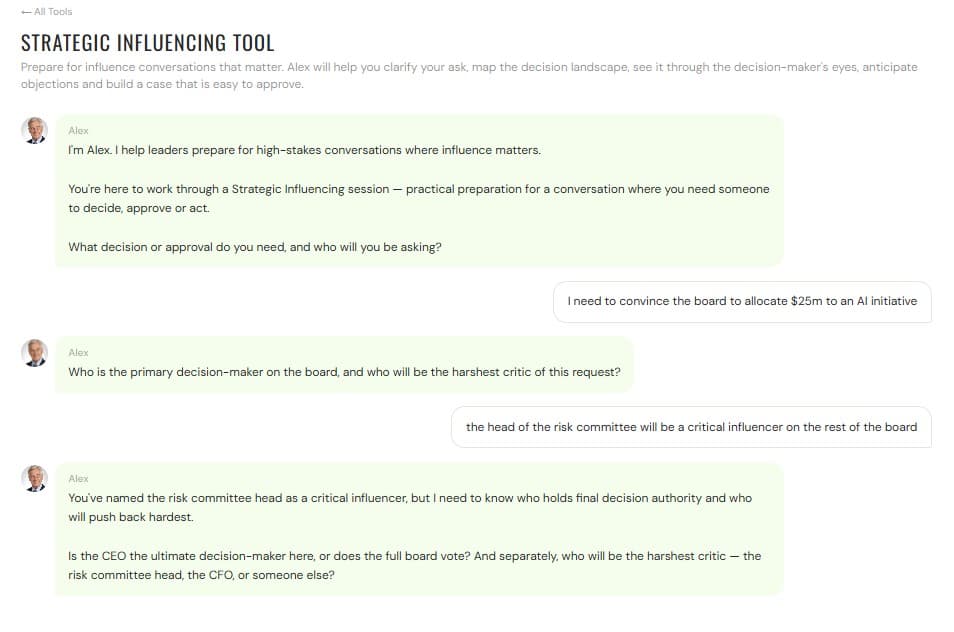Click Alex's avatar beside the CEO question message

click(35, 479)
